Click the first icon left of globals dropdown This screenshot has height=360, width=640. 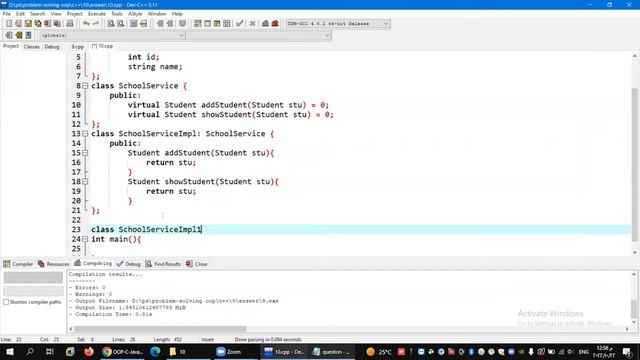pos(9,36)
